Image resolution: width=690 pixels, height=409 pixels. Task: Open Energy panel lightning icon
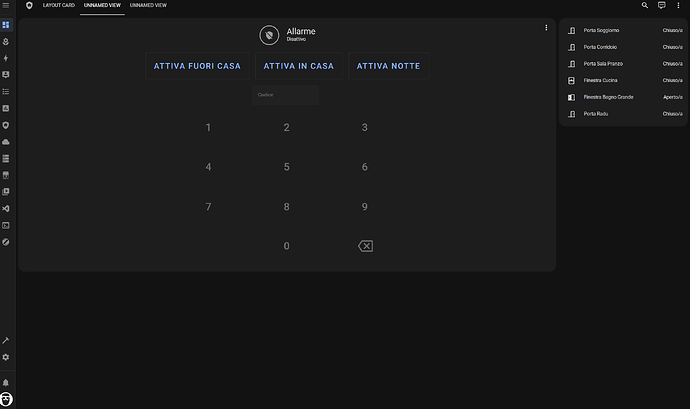(x=6, y=58)
